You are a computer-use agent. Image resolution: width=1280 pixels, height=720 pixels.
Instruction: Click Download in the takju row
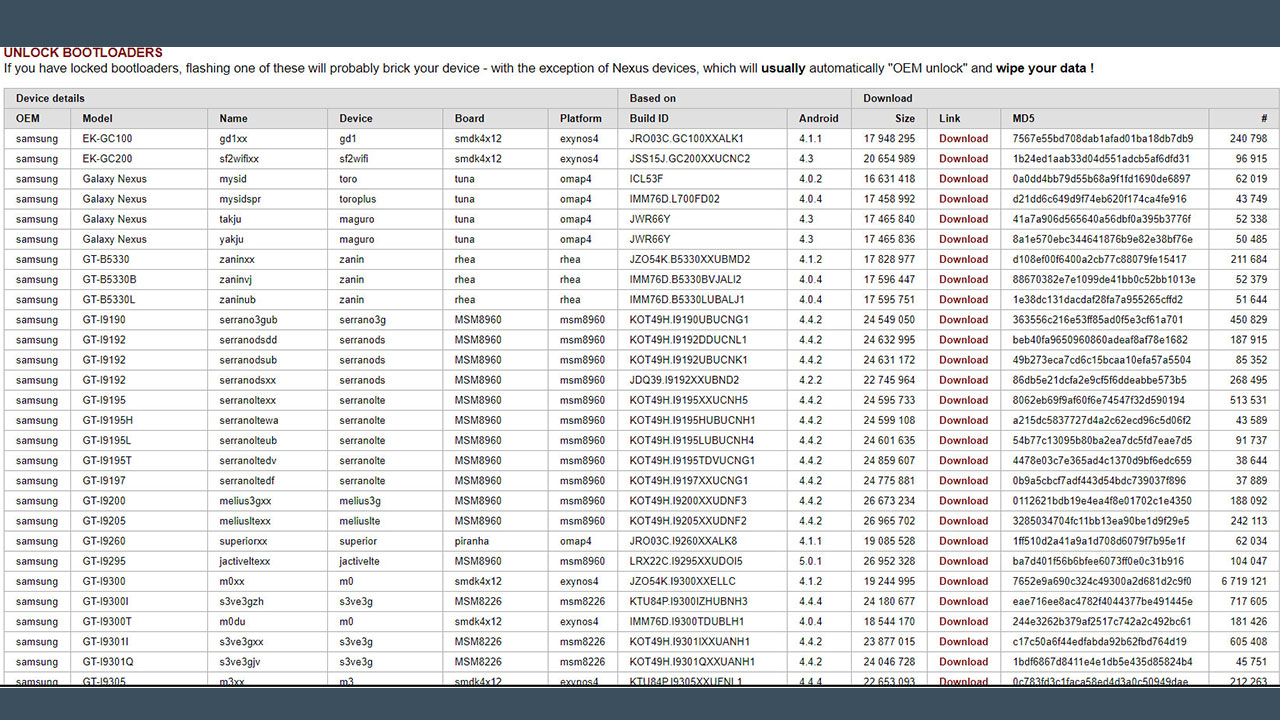tap(963, 219)
